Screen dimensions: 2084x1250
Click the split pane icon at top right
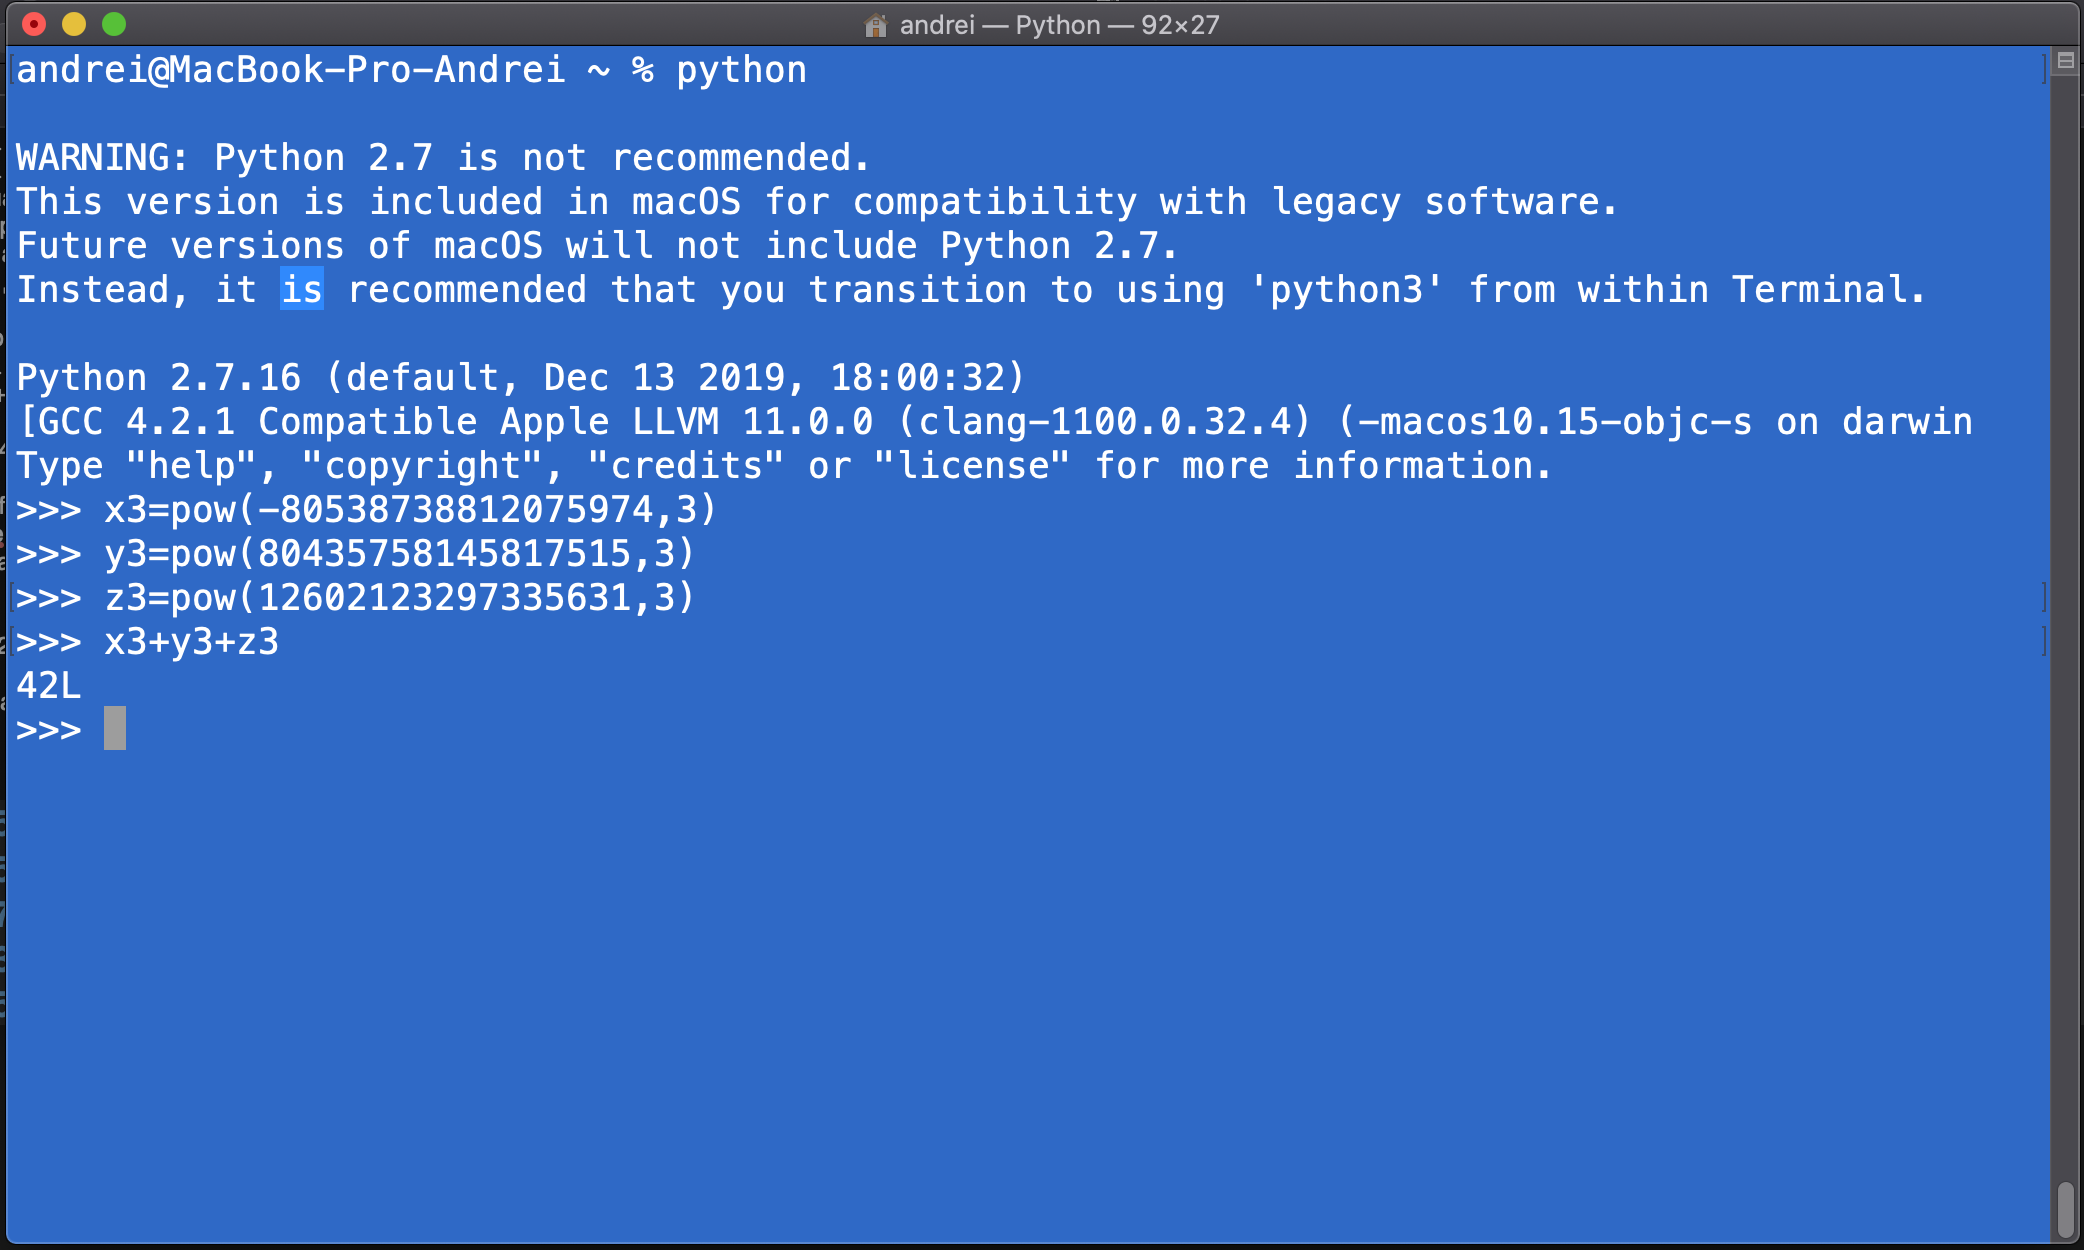(x=2065, y=62)
